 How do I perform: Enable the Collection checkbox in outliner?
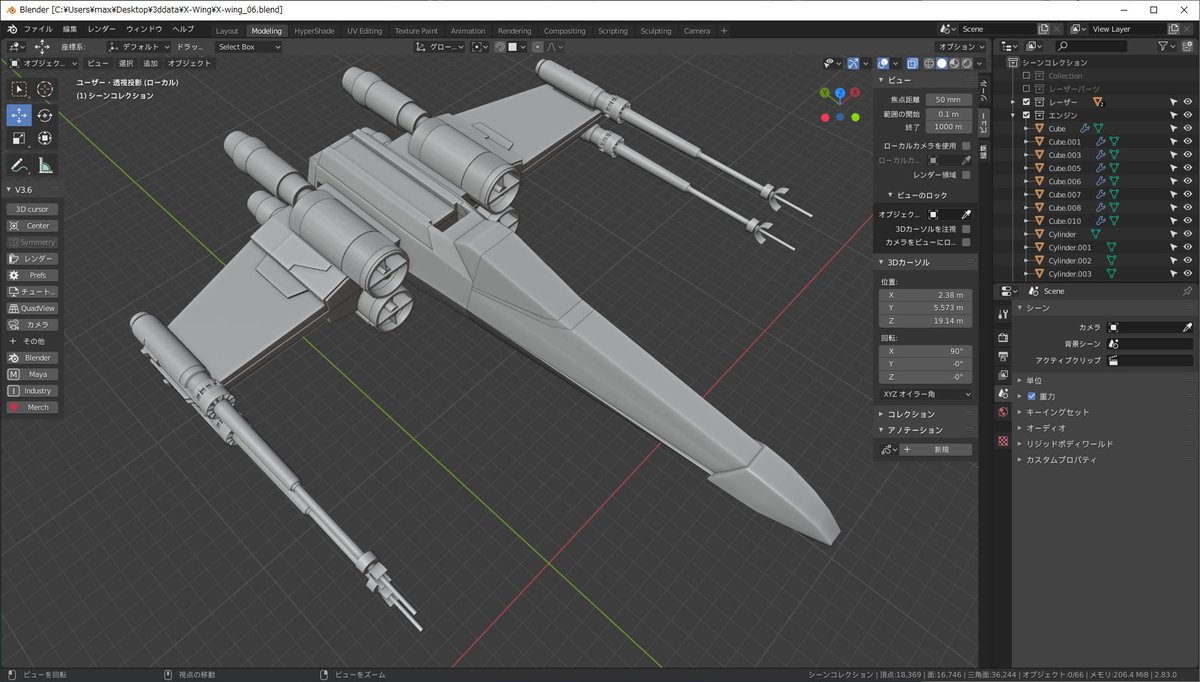(x=1026, y=76)
